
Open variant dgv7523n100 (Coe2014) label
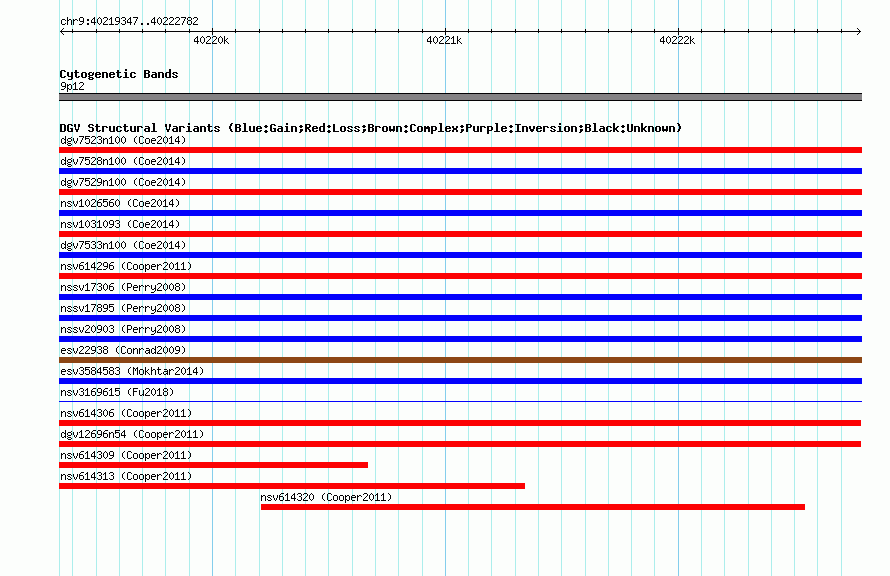(123, 140)
